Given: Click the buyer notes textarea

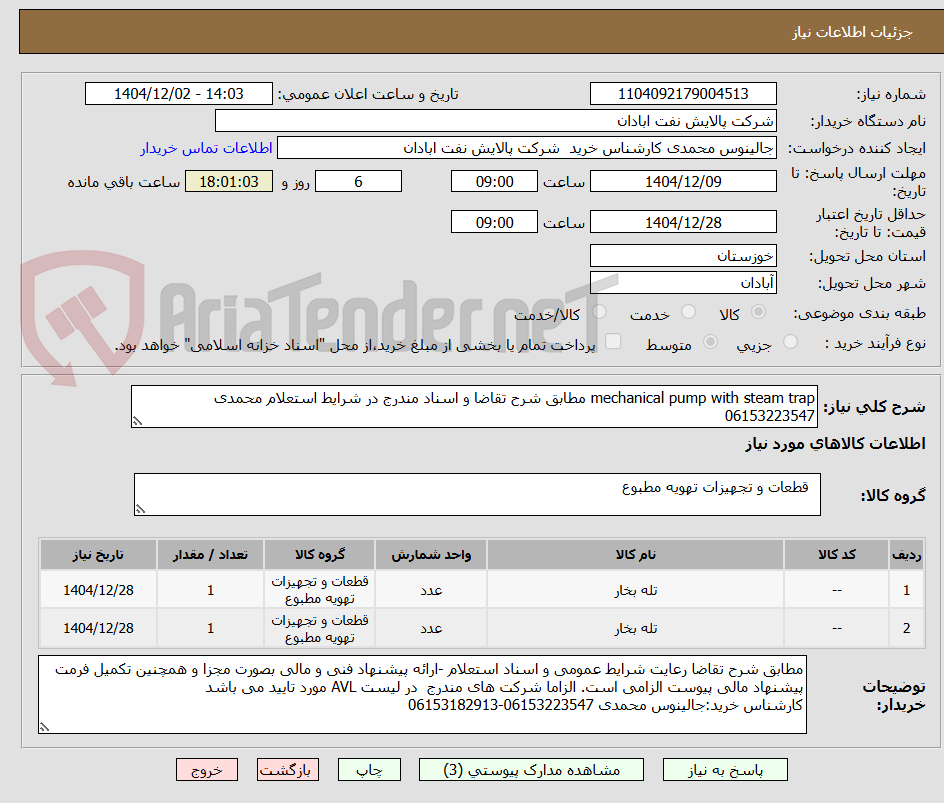Looking at the screenshot, I should [x=423, y=695].
